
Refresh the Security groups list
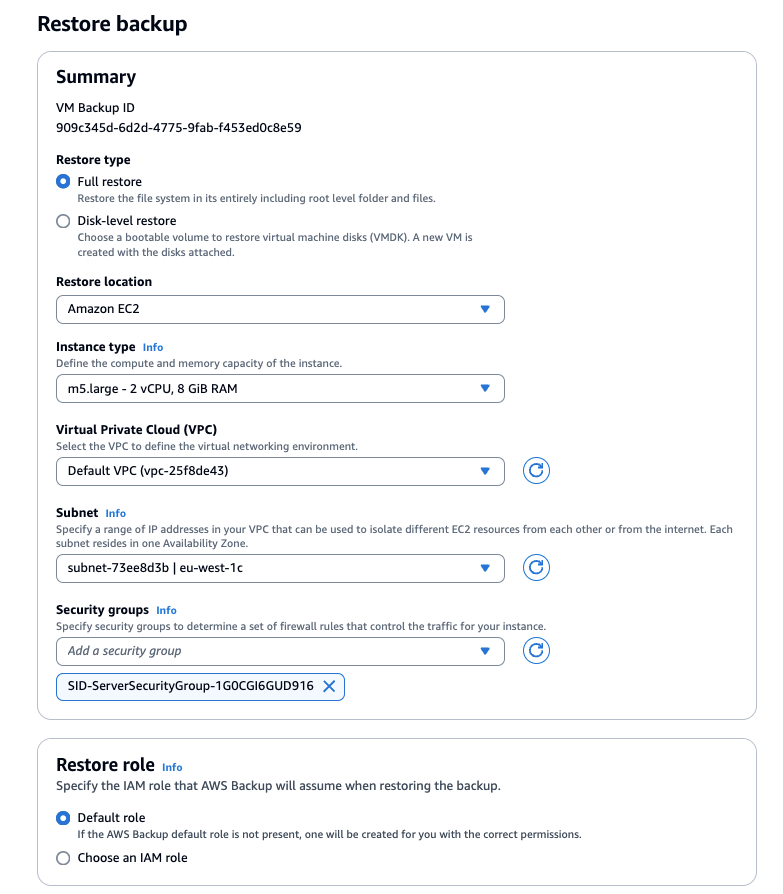pyautogui.click(x=537, y=650)
